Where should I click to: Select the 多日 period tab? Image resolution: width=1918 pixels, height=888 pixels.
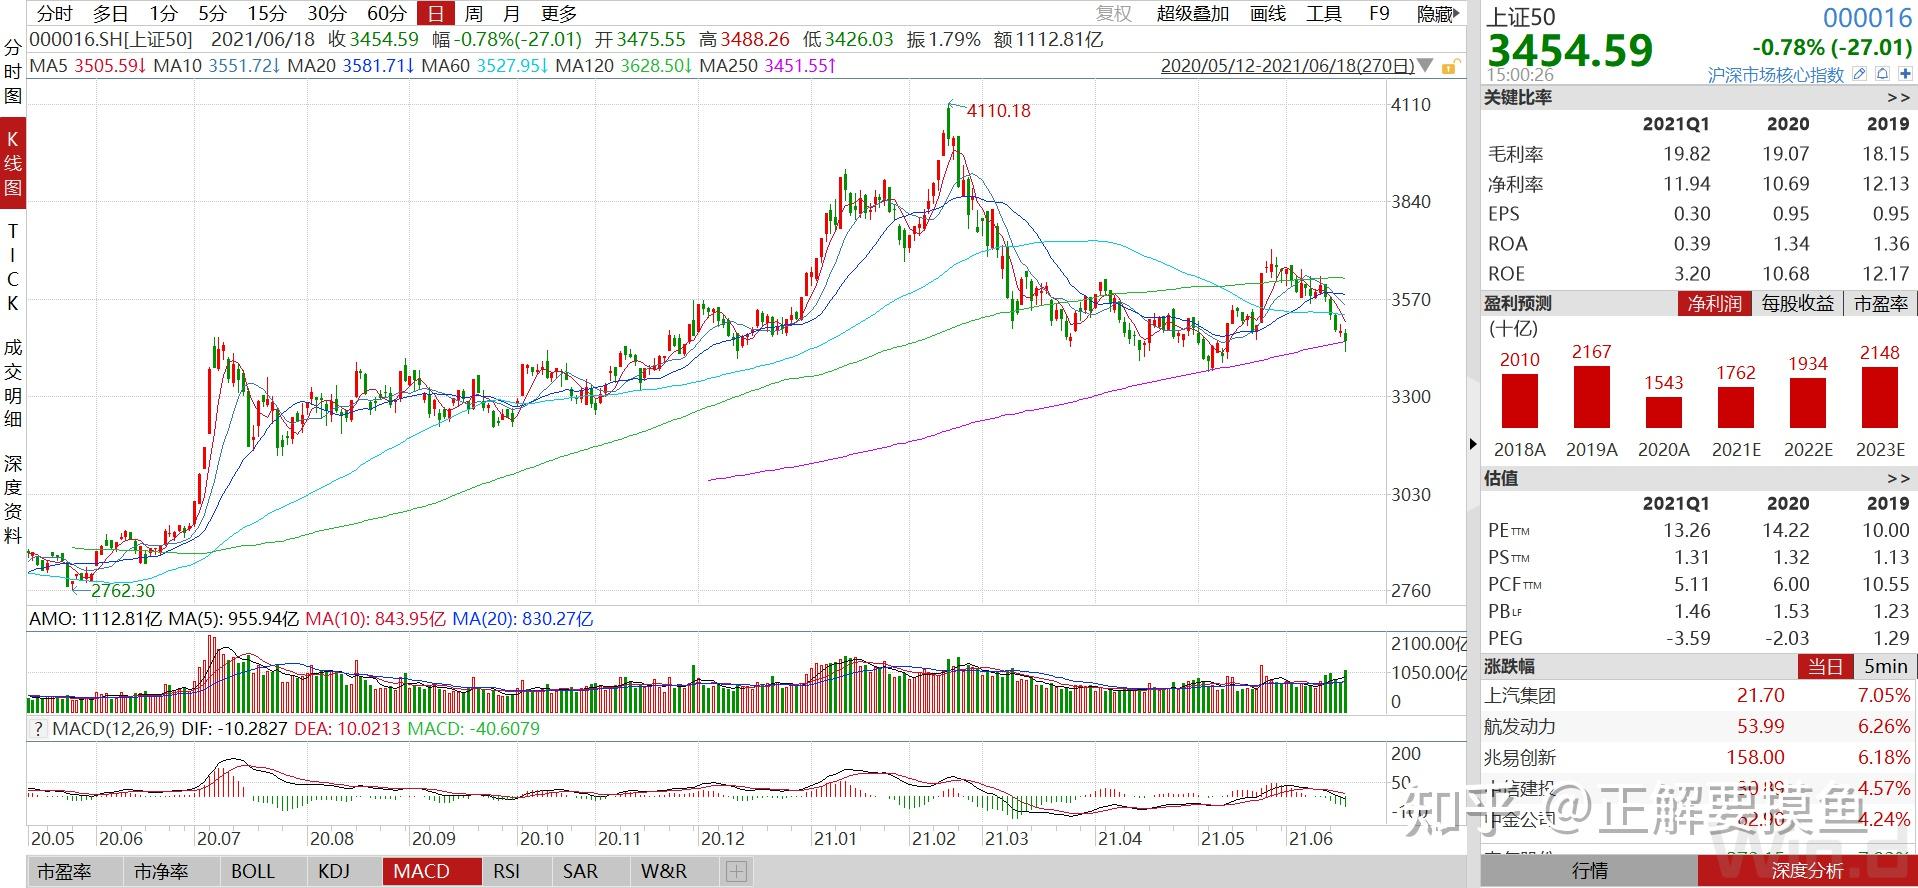(x=110, y=14)
